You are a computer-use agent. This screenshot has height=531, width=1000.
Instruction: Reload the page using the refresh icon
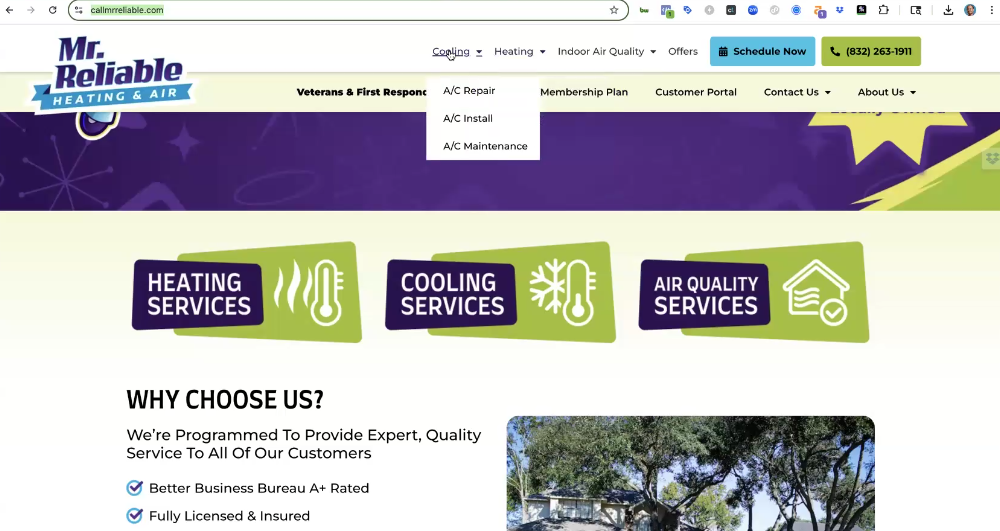(52, 10)
